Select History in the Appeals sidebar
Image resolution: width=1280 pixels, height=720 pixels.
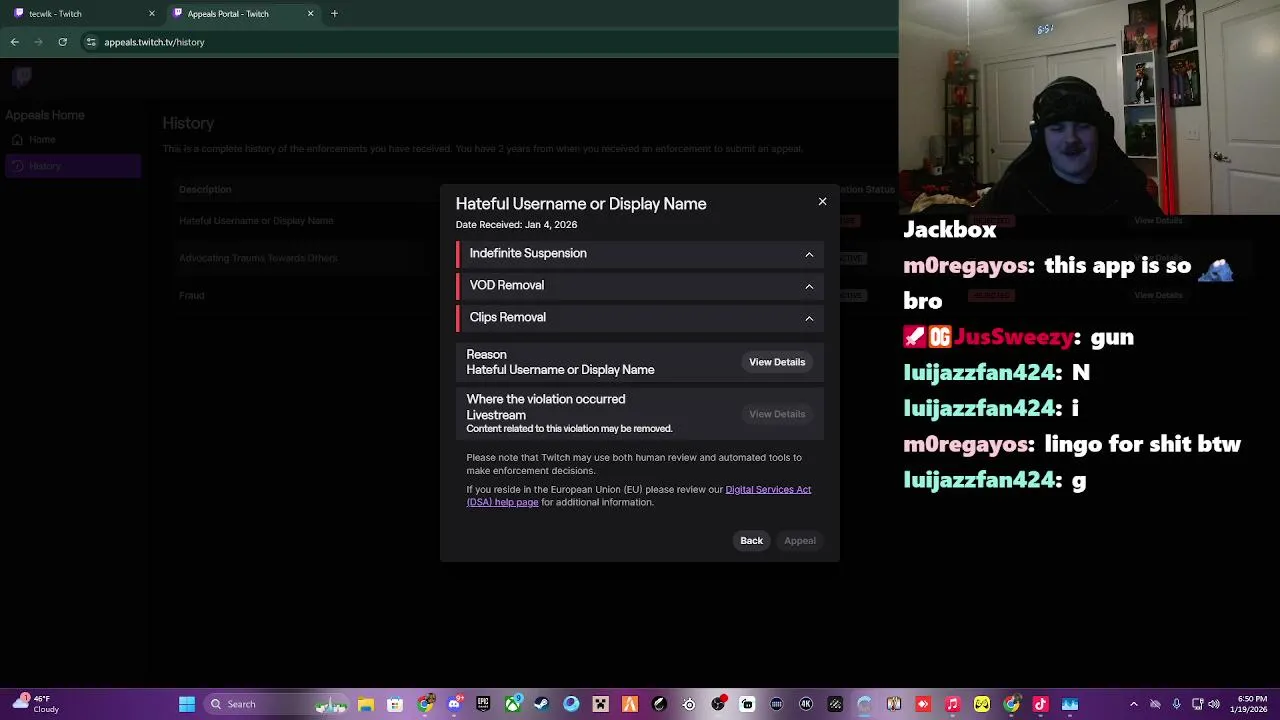pos(72,166)
